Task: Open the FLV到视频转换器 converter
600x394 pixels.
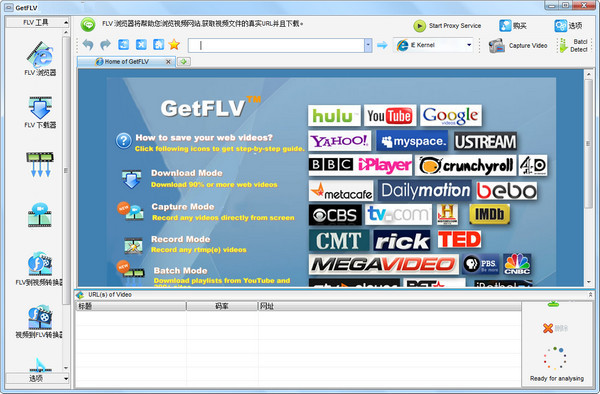Action: click(x=40, y=269)
